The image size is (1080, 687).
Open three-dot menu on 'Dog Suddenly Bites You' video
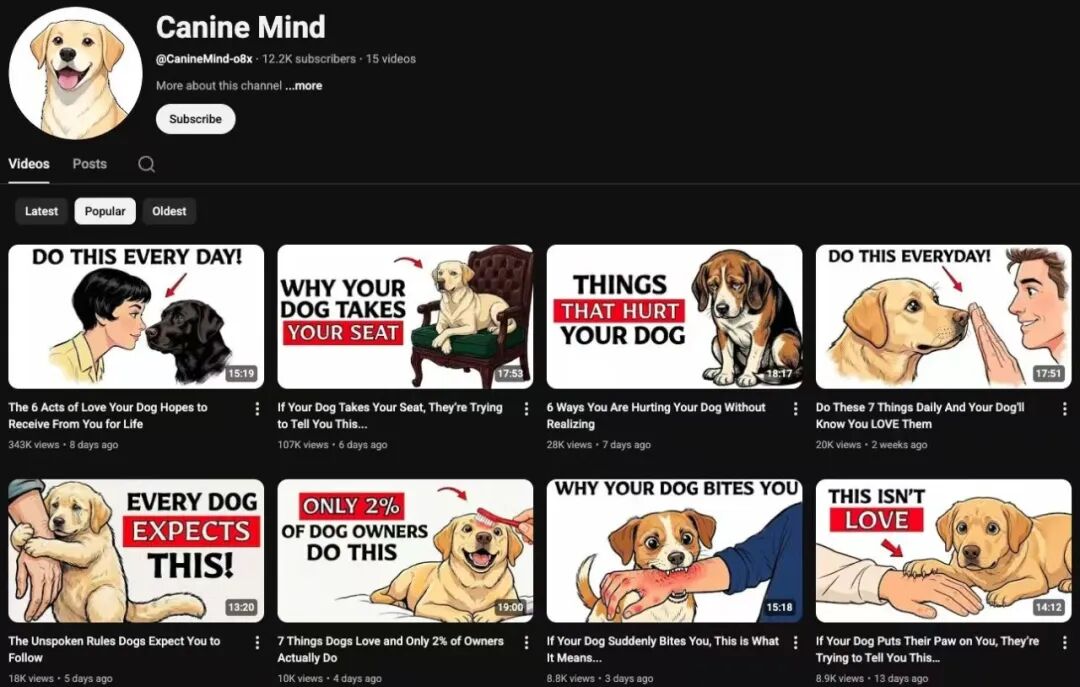click(796, 642)
